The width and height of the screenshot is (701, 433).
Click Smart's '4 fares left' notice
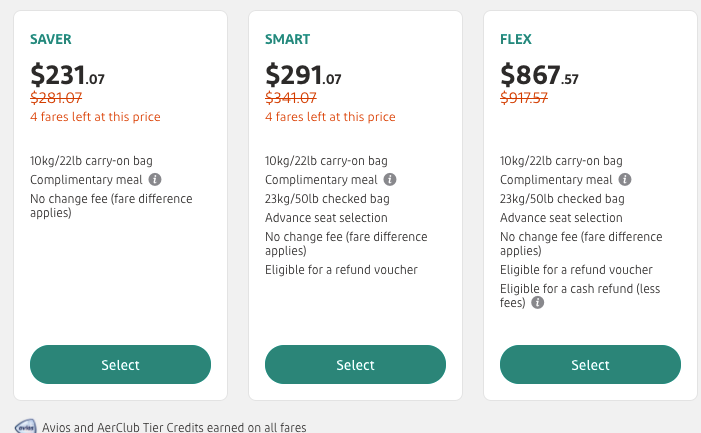pos(330,117)
